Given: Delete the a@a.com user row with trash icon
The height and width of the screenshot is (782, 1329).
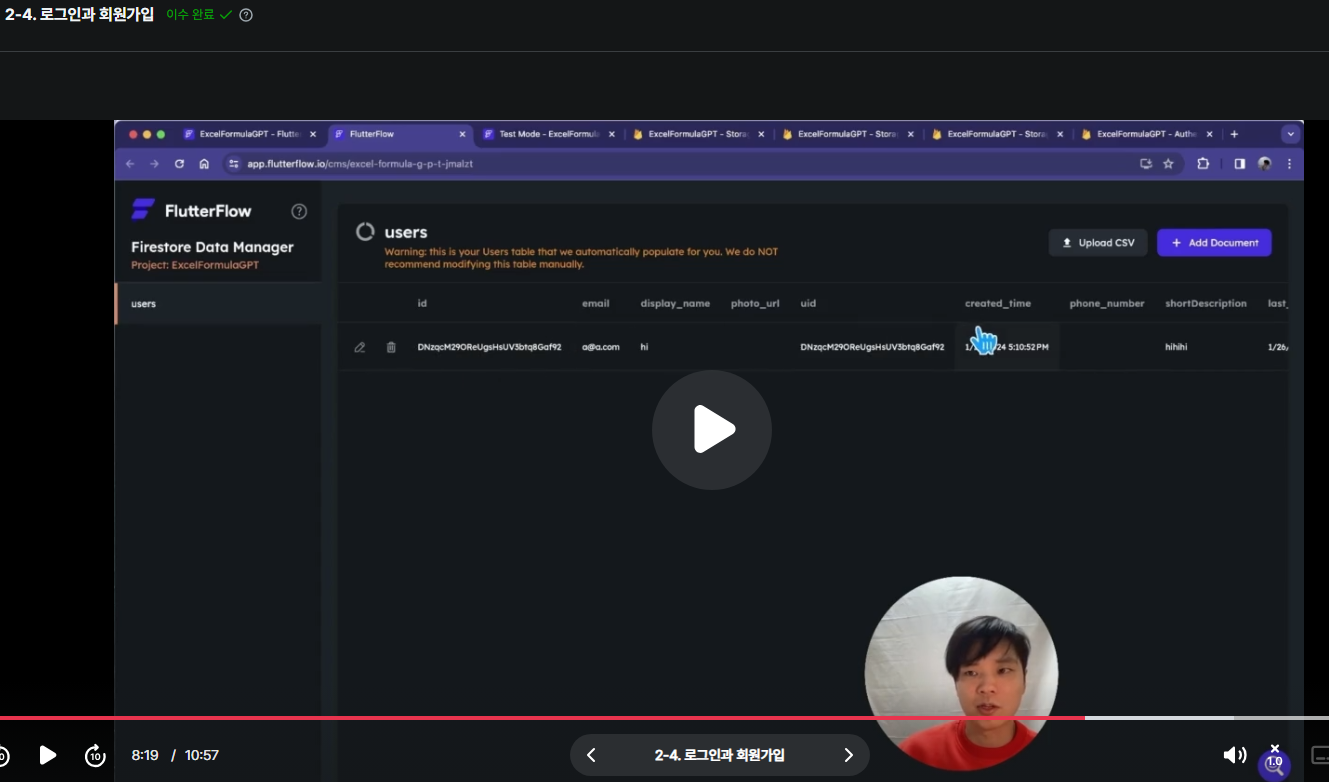Looking at the screenshot, I should point(391,347).
